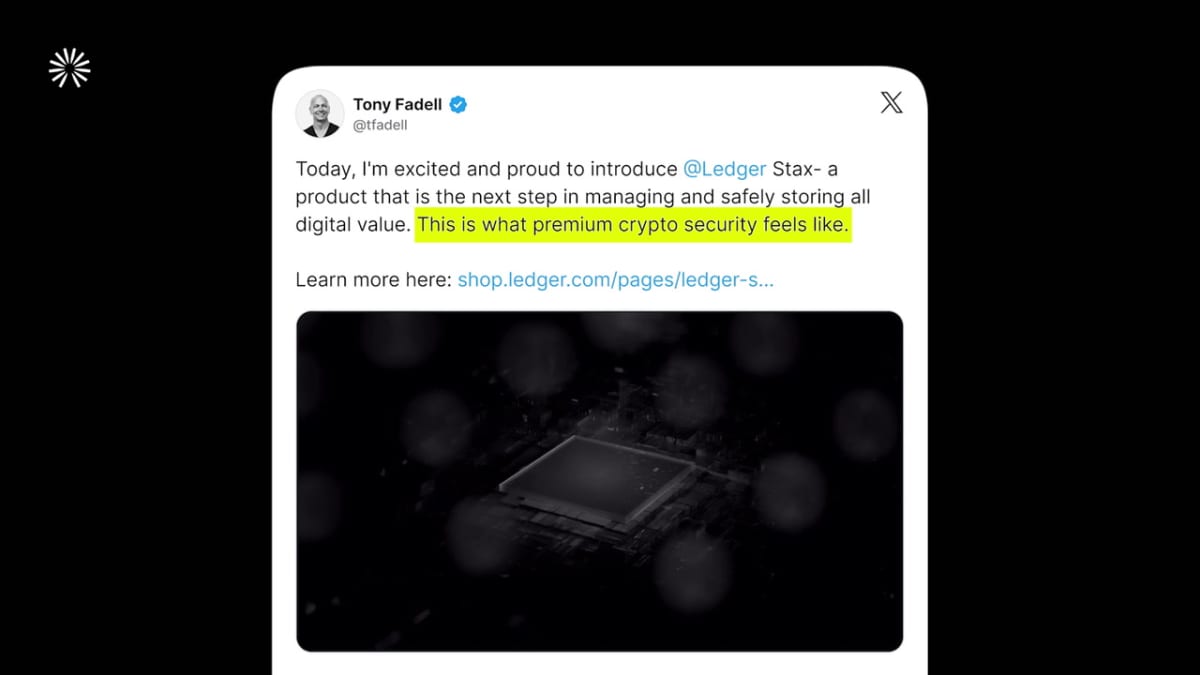
Task: Click the white sunburst logo
Action: click(x=69, y=68)
